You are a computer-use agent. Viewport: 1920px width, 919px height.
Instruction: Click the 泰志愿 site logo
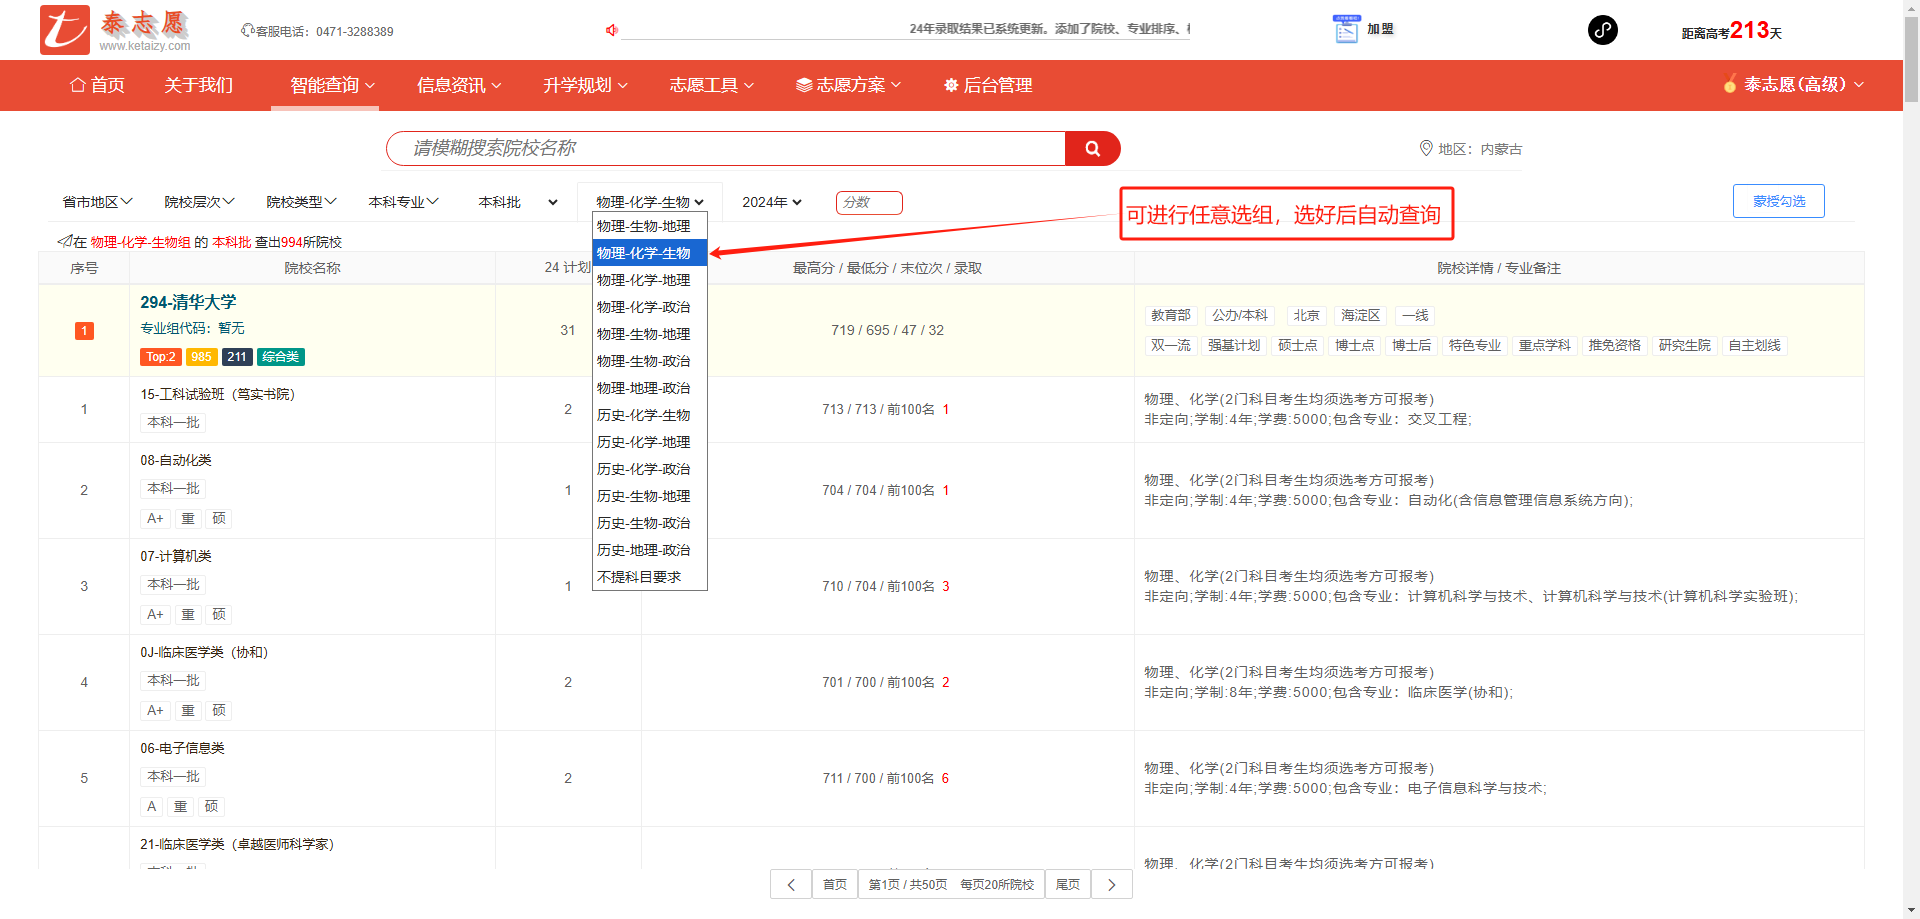[x=115, y=30]
